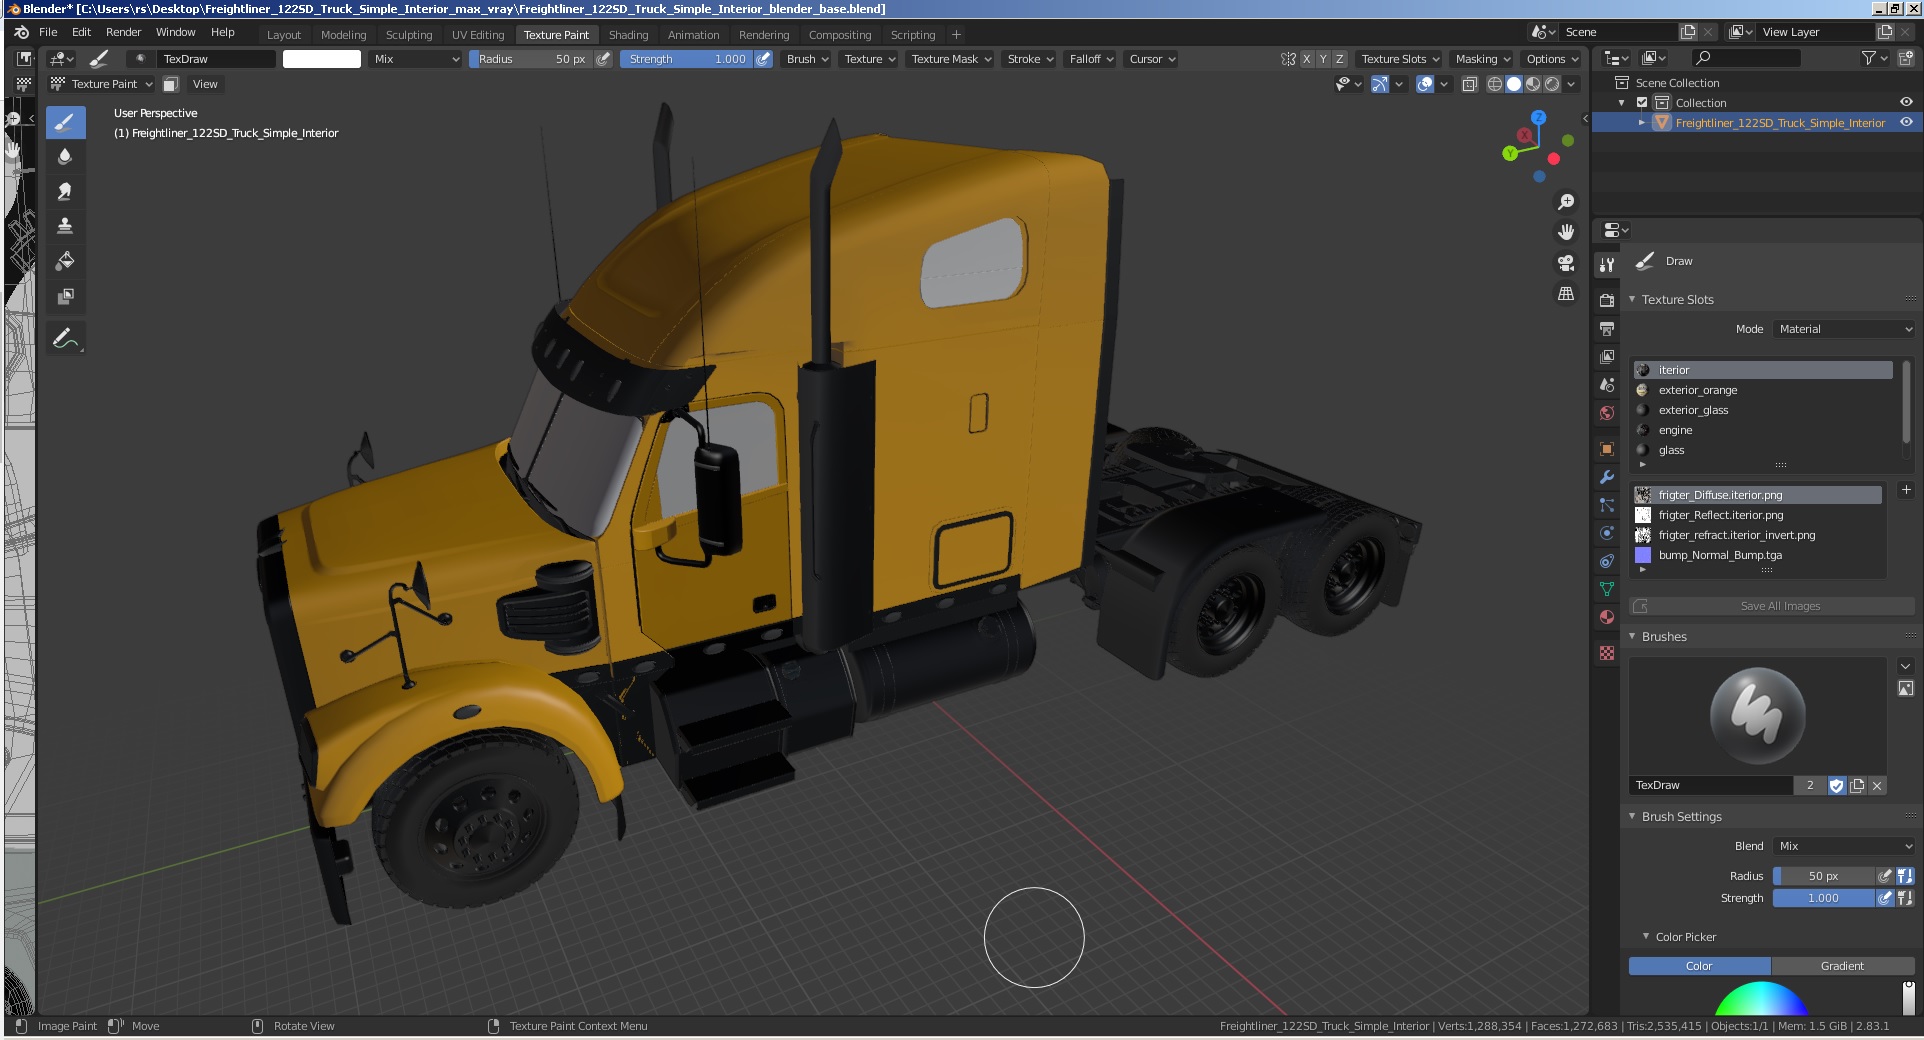Open the Falloff dropdown
Image resolution: width=1924 pixels, height=1040 pixels.
[x=1091, y=59]
